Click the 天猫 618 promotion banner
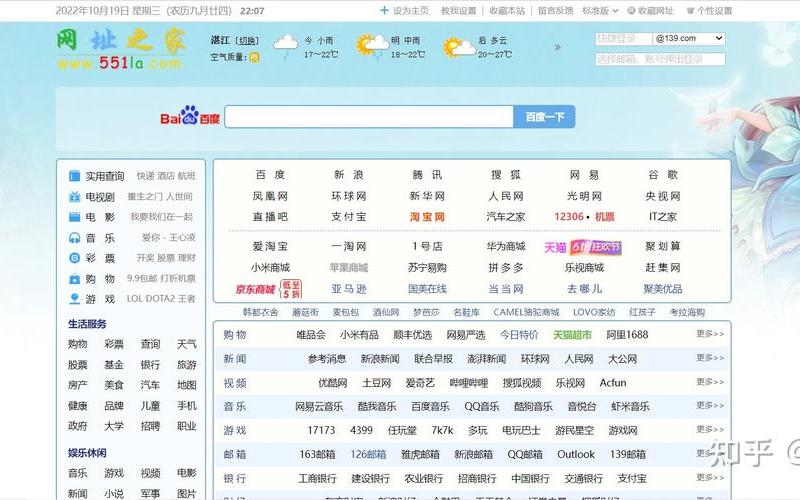The width and height of the screenshot is (800, 500). (x=583, y=247)
